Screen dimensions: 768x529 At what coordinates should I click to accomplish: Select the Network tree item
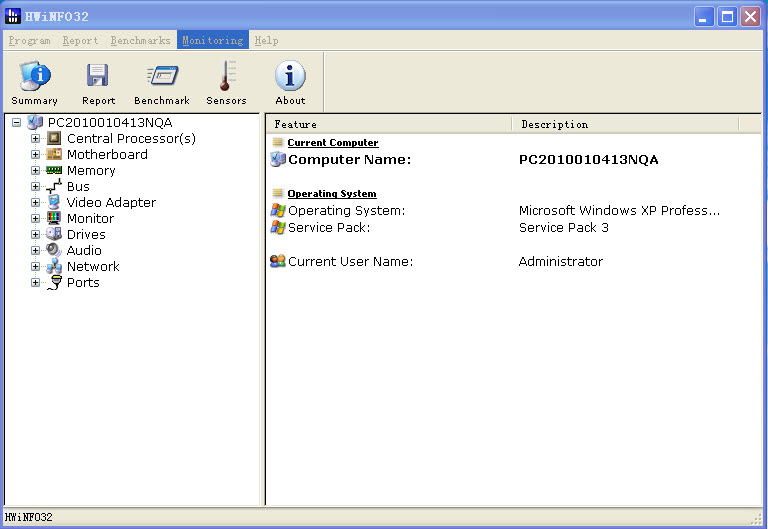[x=92, y=267]
